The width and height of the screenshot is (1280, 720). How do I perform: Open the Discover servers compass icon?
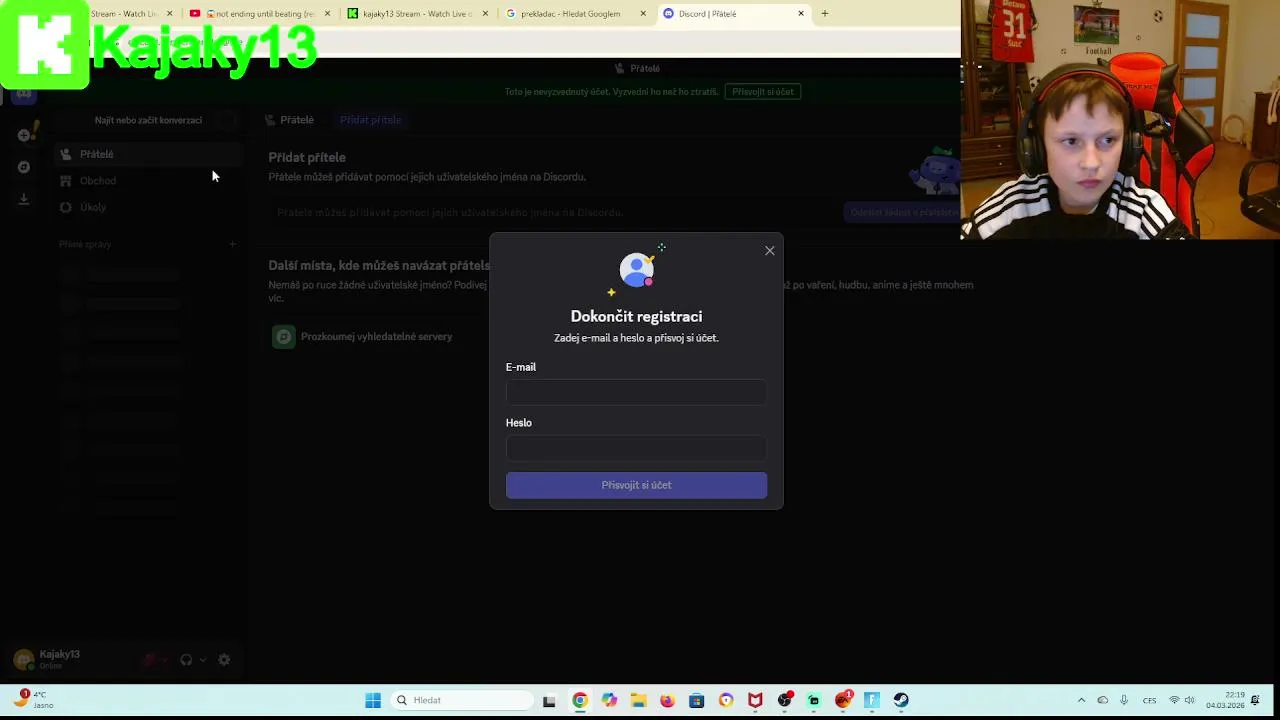24,167
